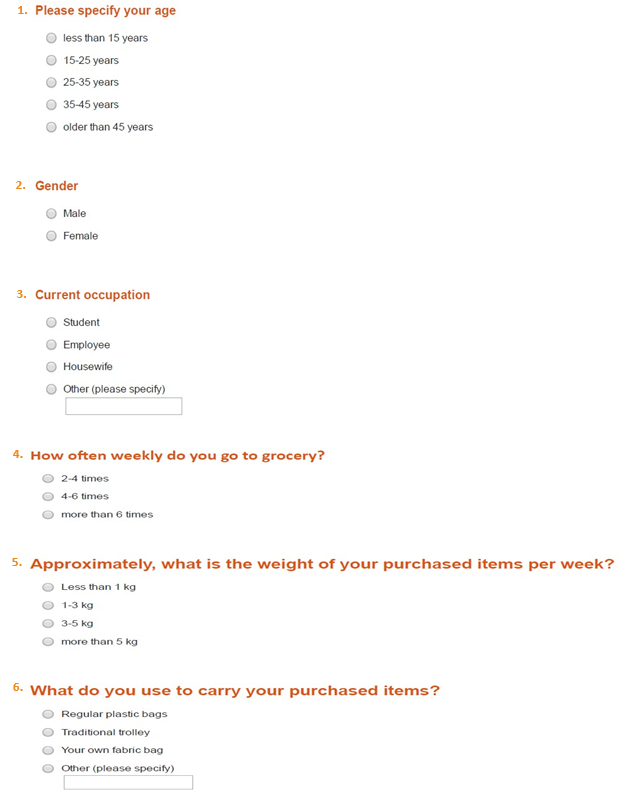624x805 pixels.
Task: Select Employee occupation option
Action: pyautogui.click(x=52, y=345)
